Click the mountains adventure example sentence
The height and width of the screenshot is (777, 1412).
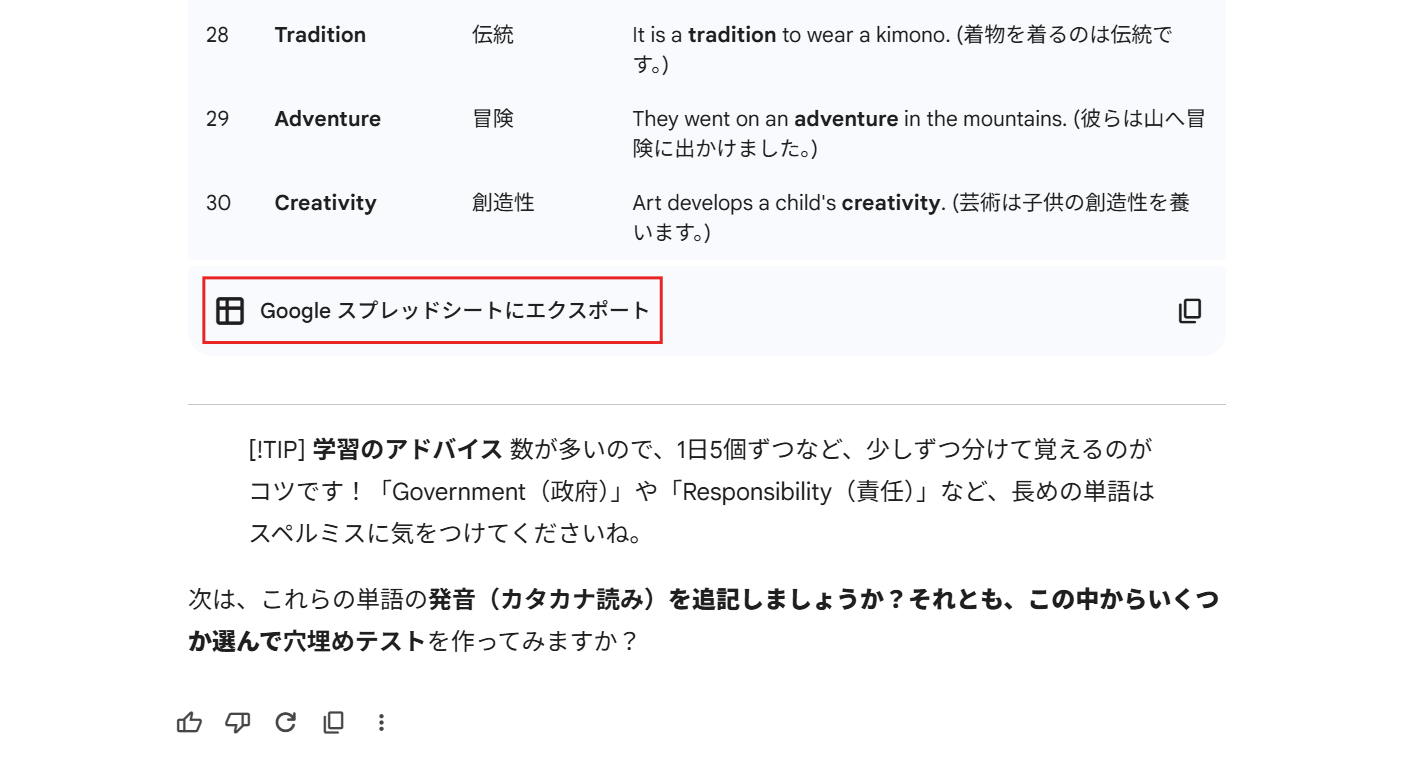[x=917, y=120]
